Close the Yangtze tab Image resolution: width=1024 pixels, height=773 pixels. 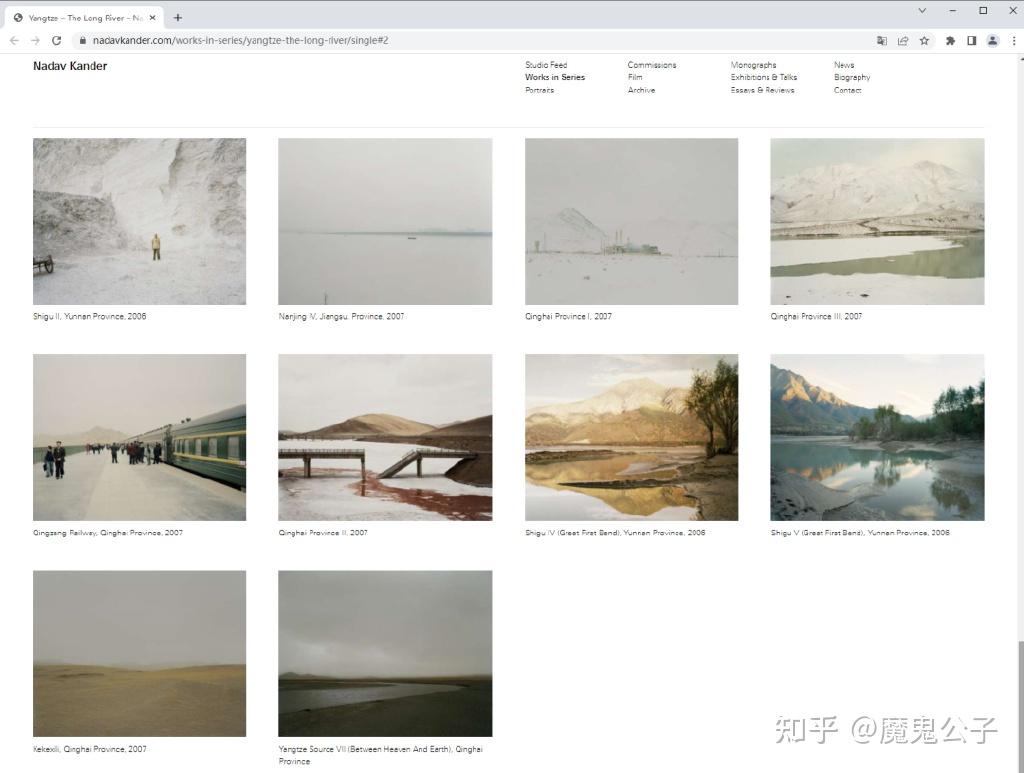pyautogui.click(x=152, y=18)
